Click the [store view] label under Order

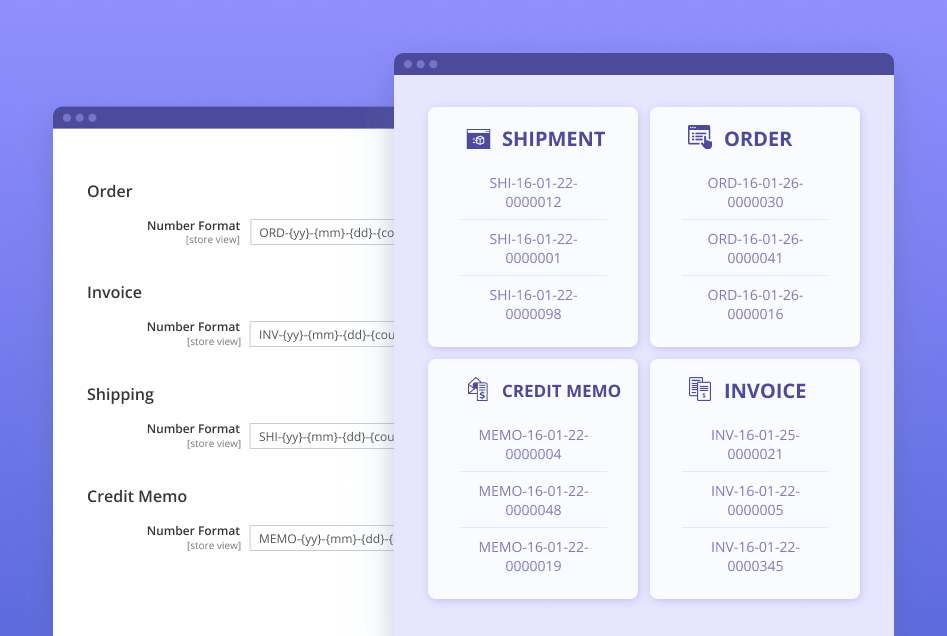(x=213, y=240)
